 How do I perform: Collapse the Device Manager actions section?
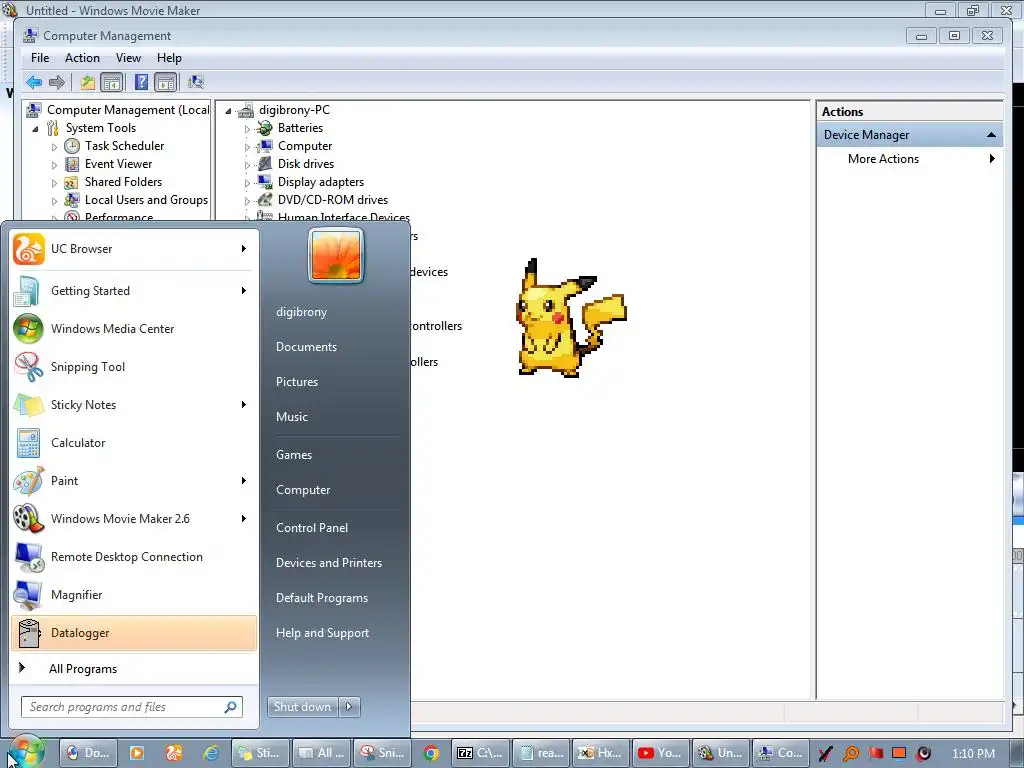[991, 135]
